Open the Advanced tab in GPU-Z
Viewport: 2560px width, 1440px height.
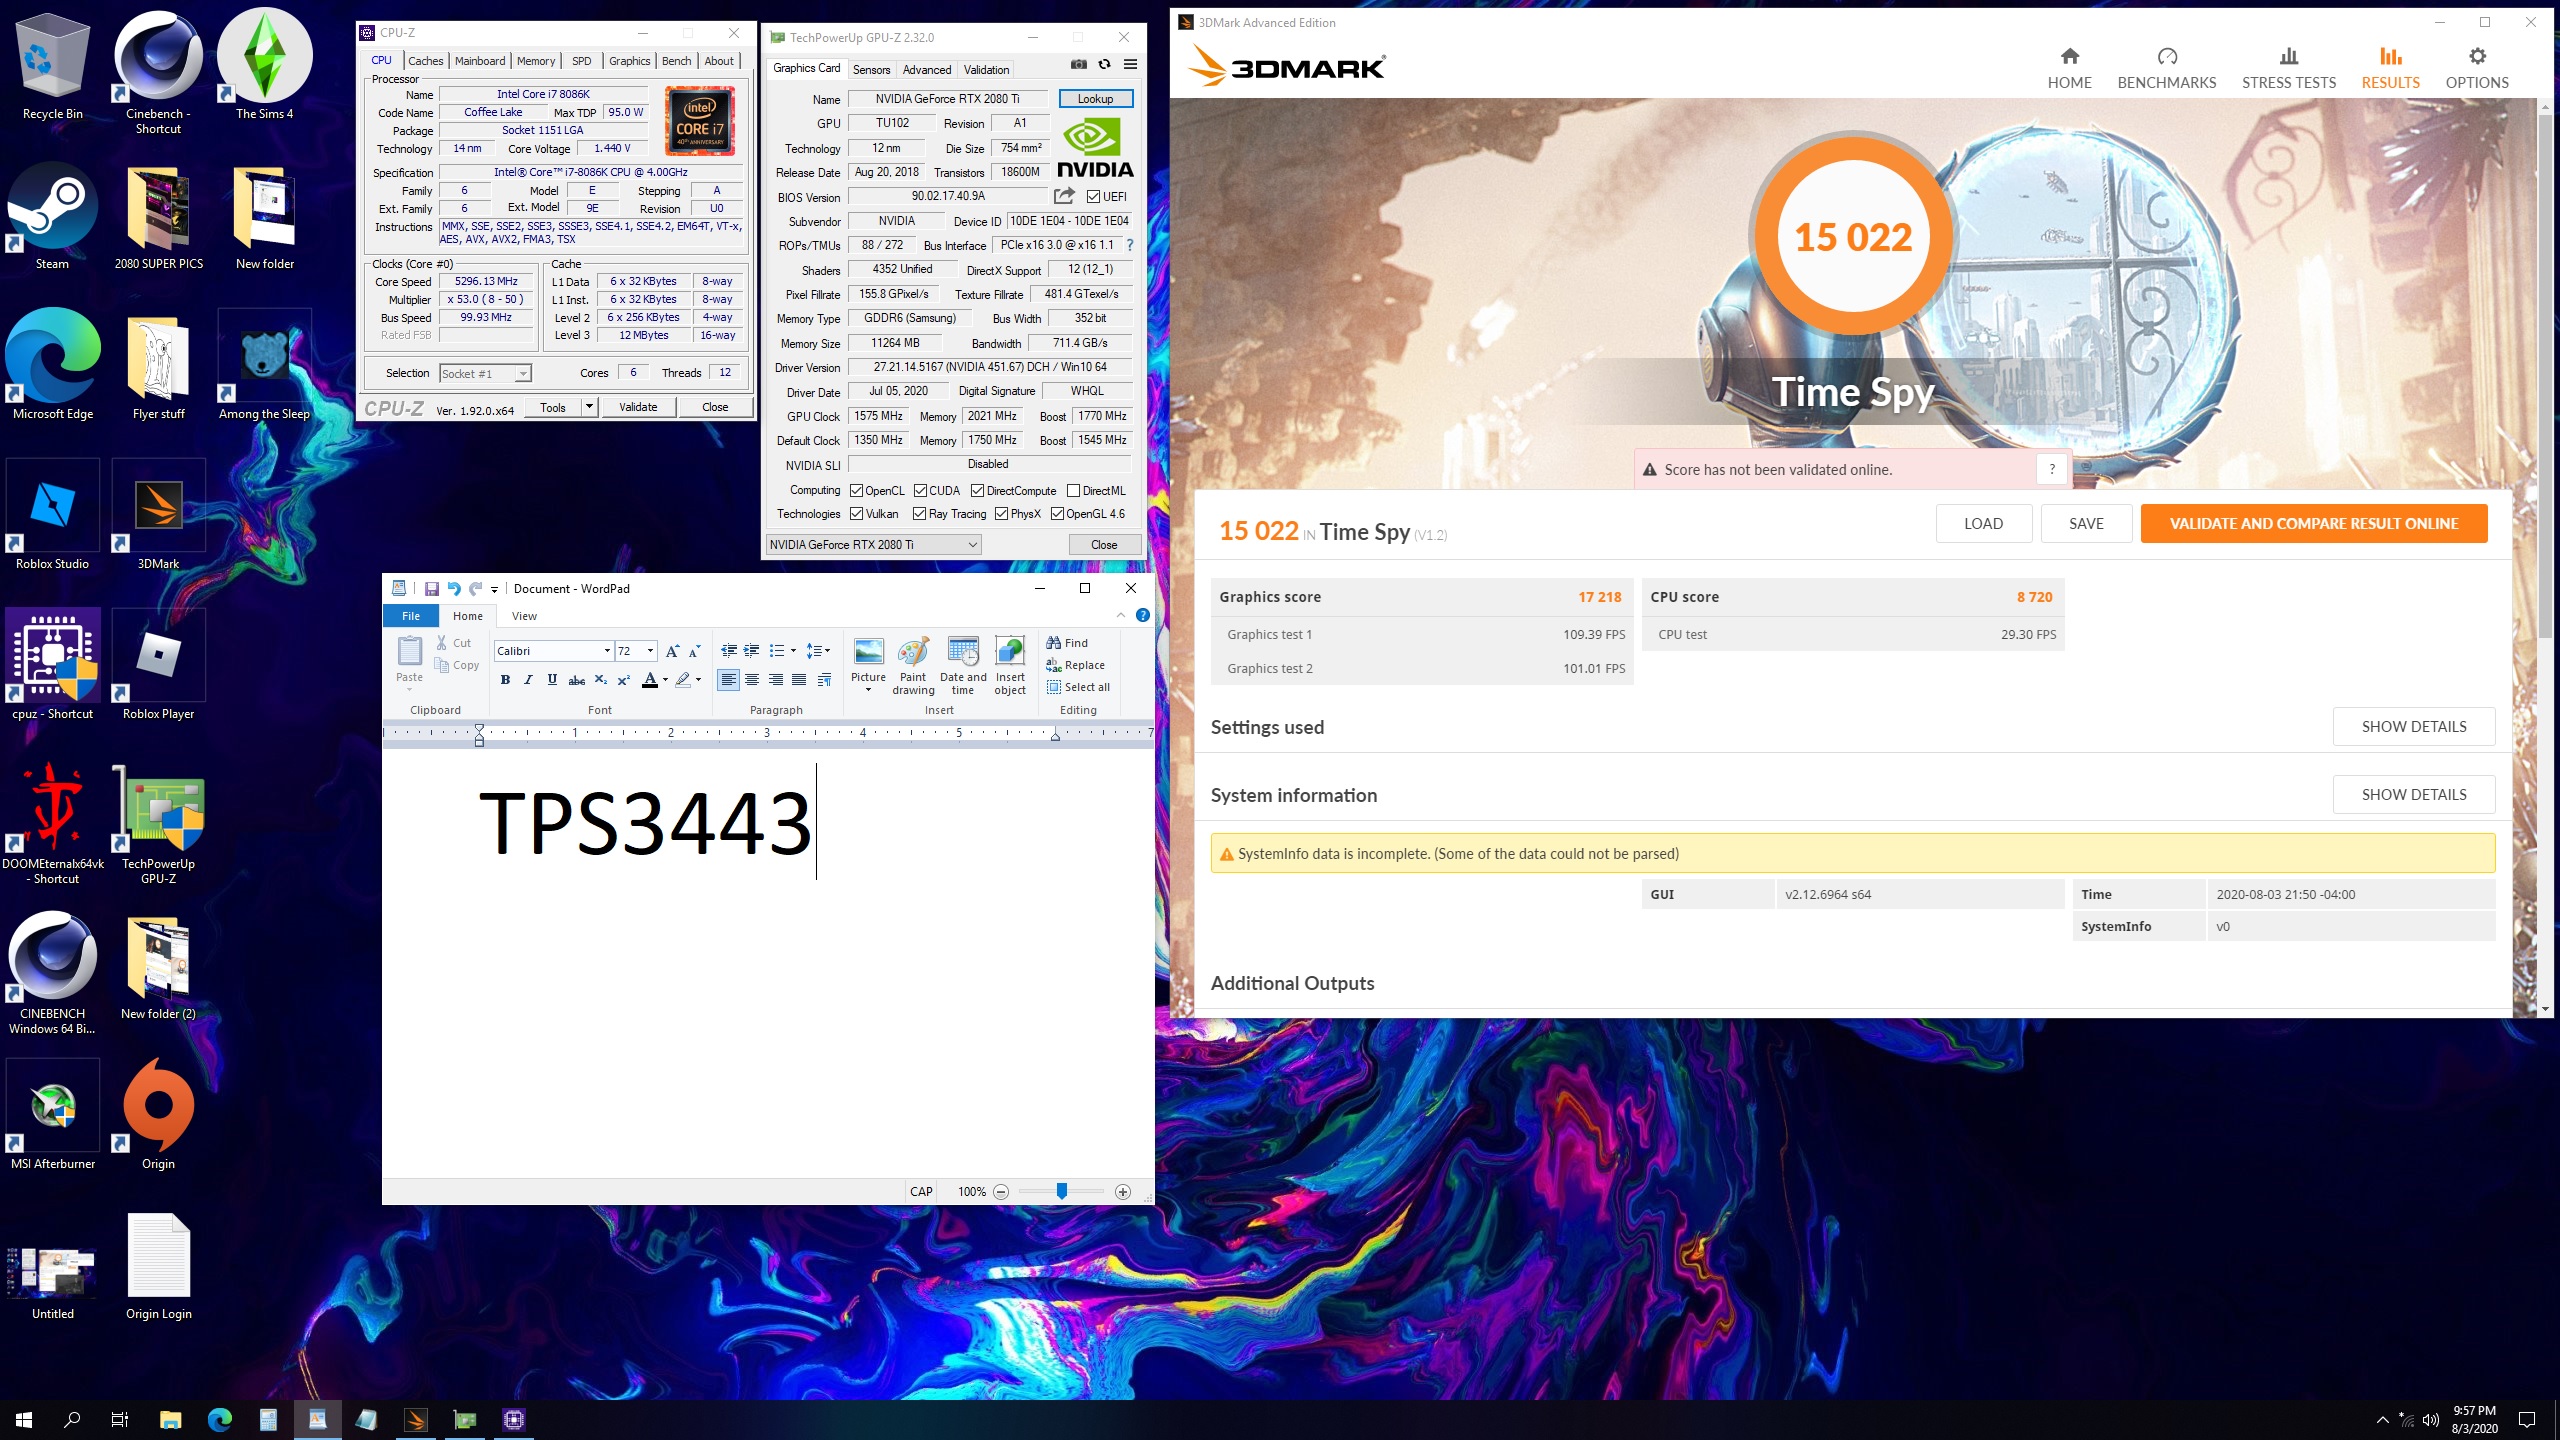coord(927,70)
